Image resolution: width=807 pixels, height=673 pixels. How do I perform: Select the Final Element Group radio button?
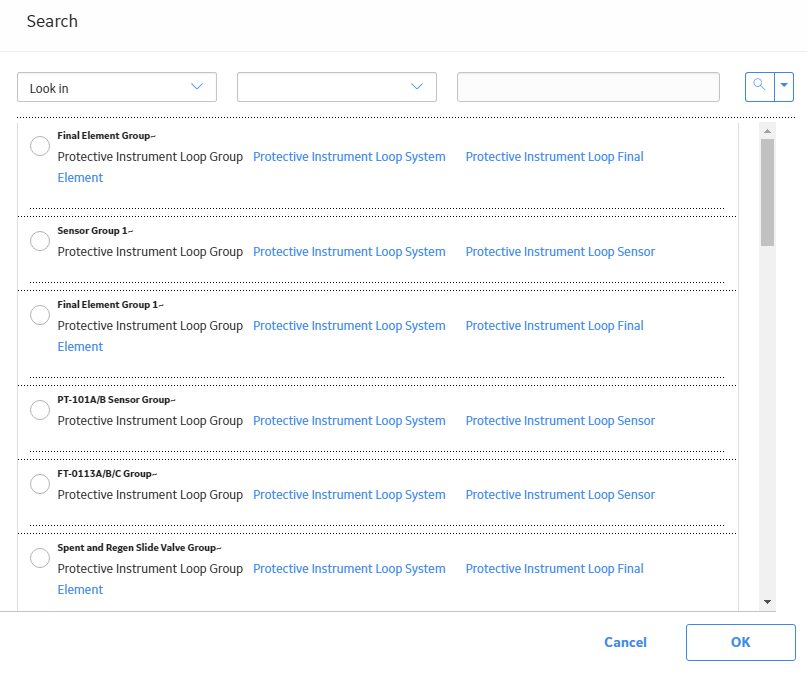40,146
